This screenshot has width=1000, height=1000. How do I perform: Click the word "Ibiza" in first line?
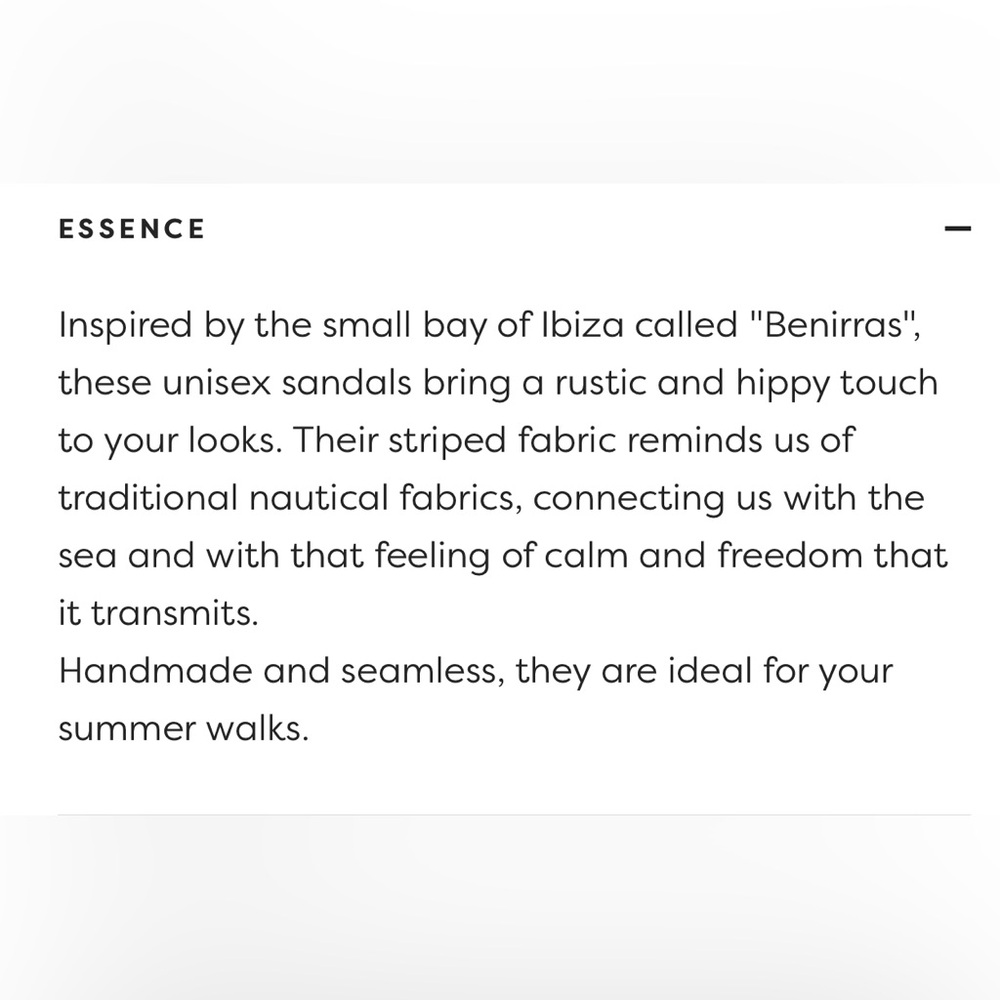point(582,325)
